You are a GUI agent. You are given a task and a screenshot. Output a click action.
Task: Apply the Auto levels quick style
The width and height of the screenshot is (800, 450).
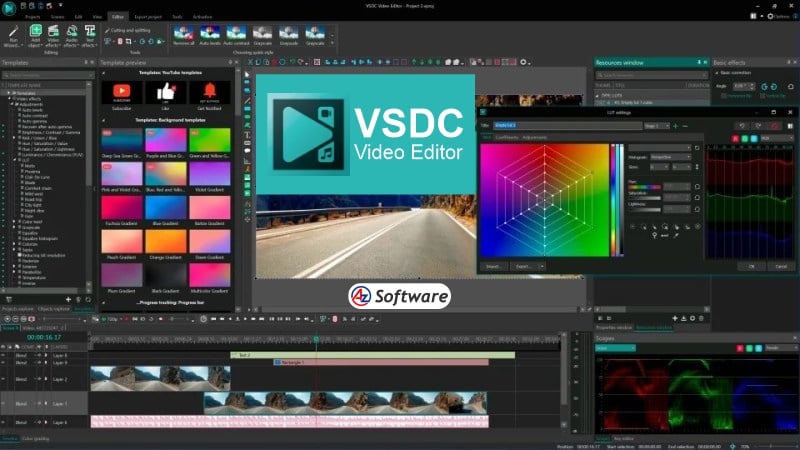[x=210, y=36]
